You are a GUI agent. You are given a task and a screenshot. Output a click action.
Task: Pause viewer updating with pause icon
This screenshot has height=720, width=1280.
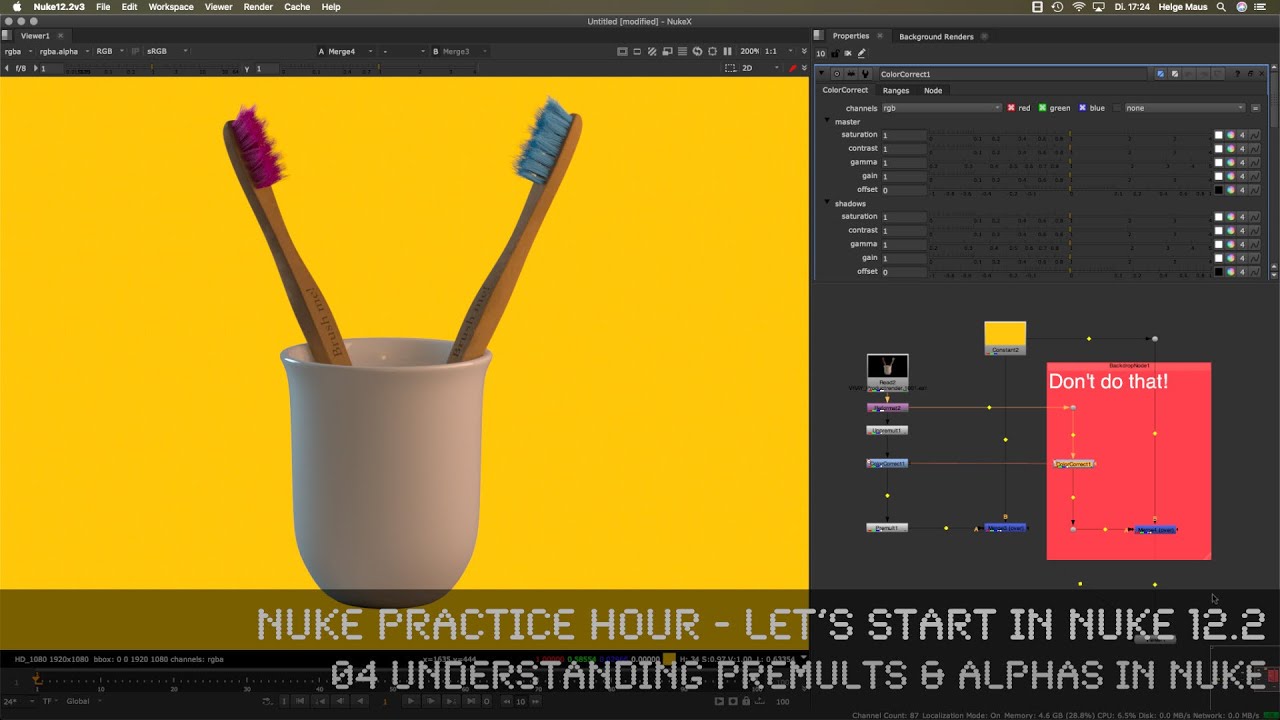pyautogui.click(x=727, y=51)
